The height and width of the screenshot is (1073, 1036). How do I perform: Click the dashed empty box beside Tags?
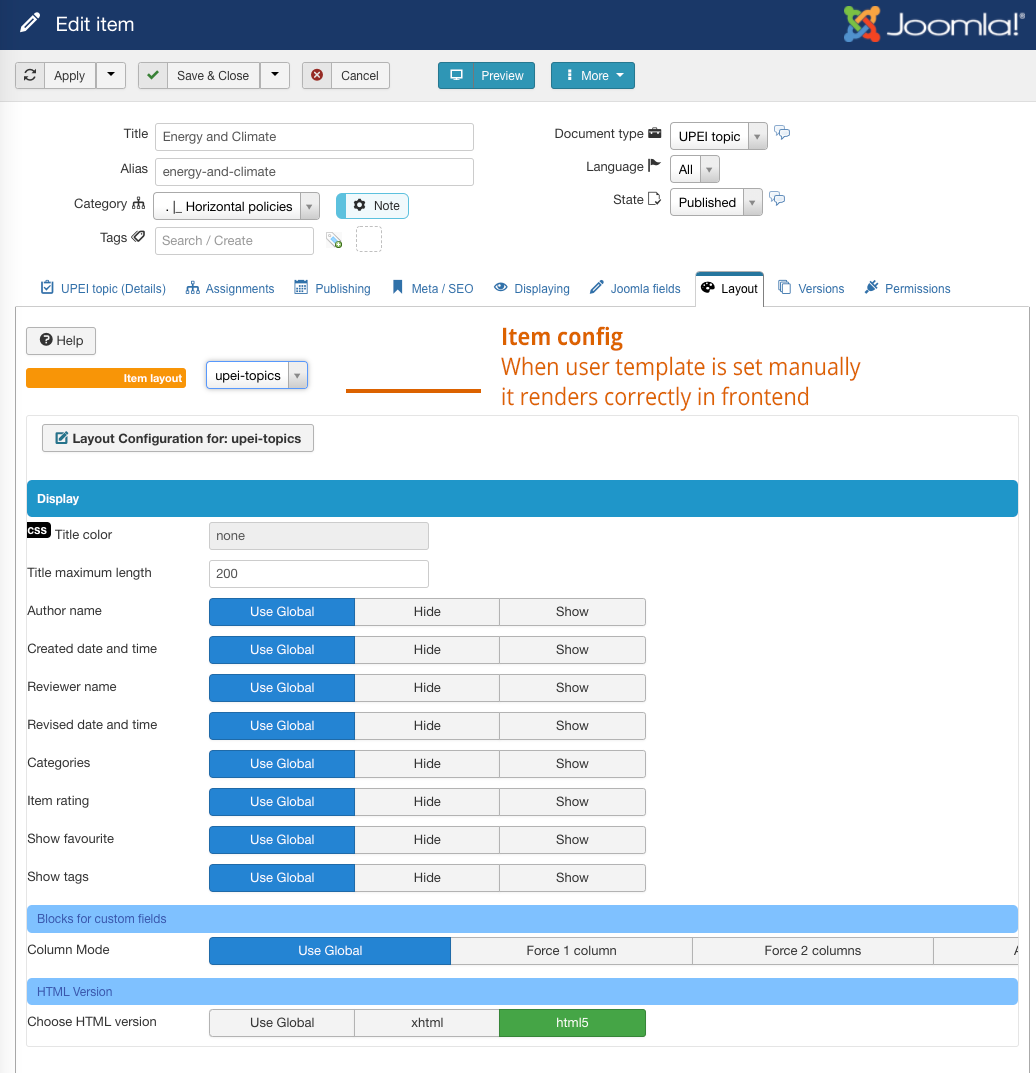(369, 240)
